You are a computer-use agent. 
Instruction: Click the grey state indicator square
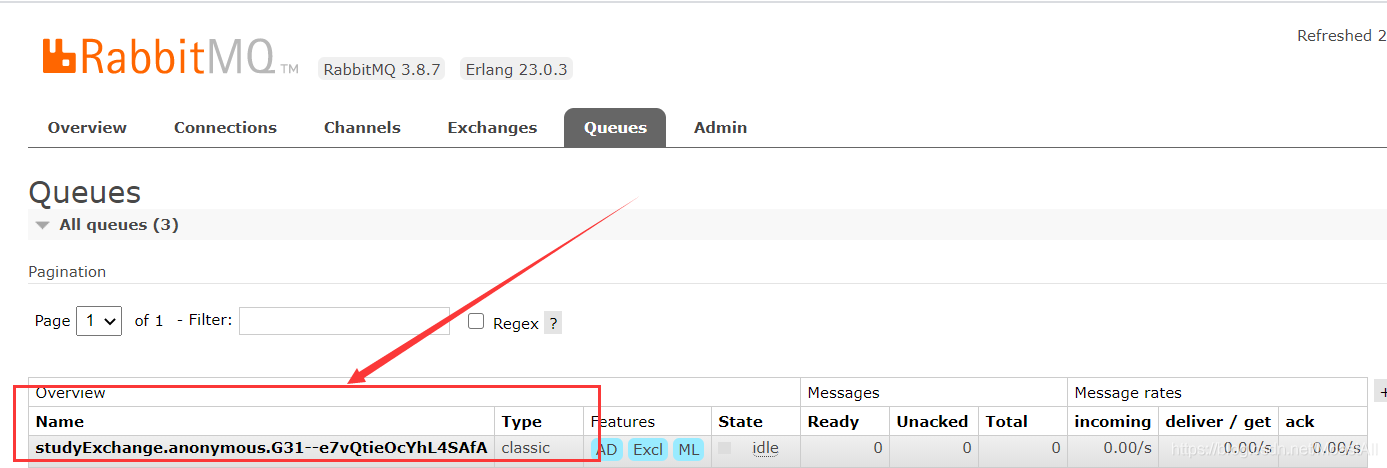pos(725,448)
